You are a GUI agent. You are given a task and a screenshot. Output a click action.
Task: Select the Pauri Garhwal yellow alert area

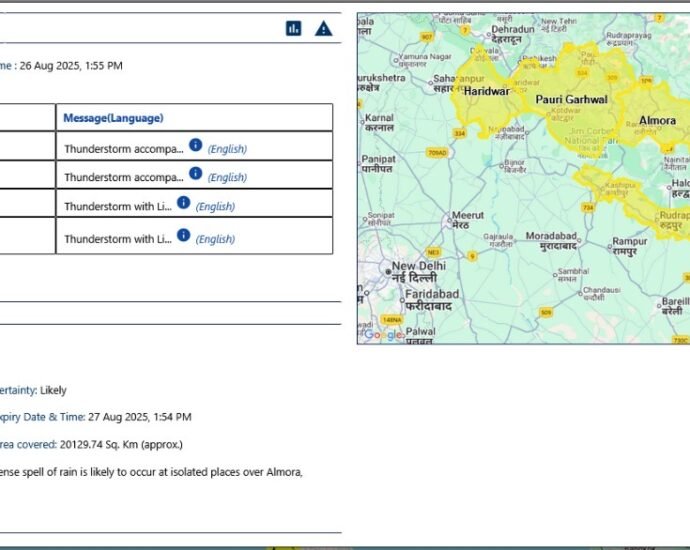571,100
